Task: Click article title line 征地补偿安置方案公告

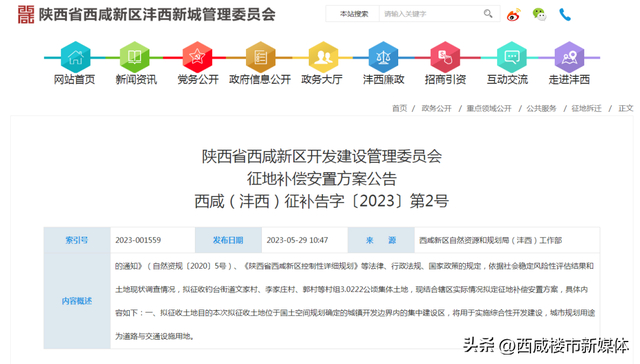Action: (x=322, y=179)
